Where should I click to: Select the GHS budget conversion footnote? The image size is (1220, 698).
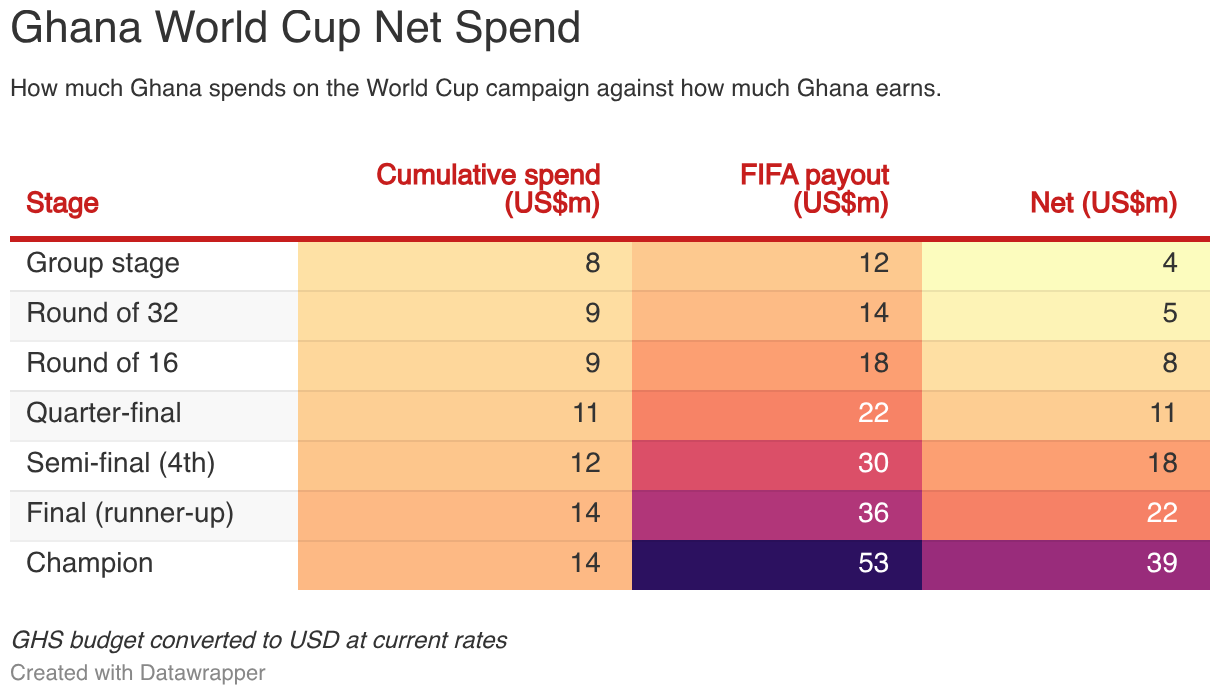pos(259,640)
